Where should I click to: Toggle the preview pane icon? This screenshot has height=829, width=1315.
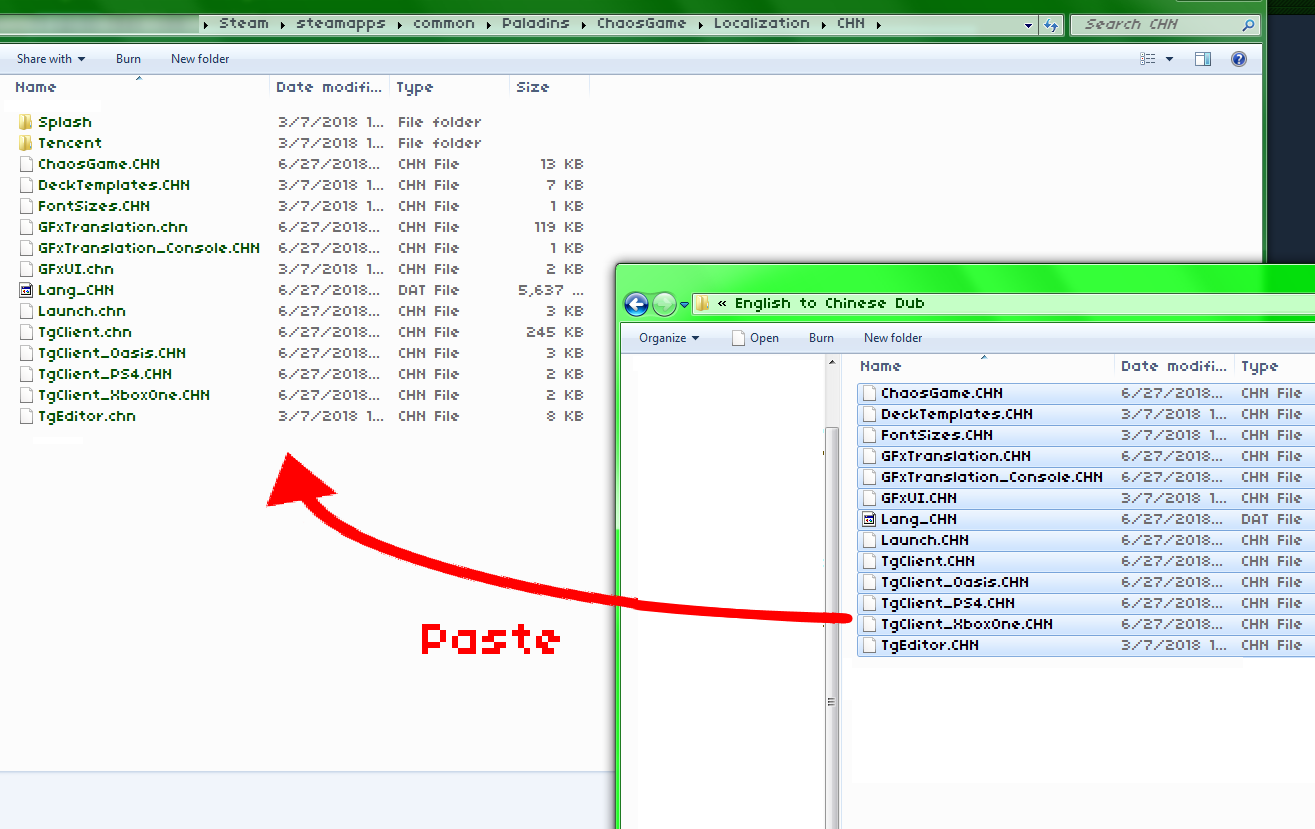pyautogui.click(x=1203, y=59)
